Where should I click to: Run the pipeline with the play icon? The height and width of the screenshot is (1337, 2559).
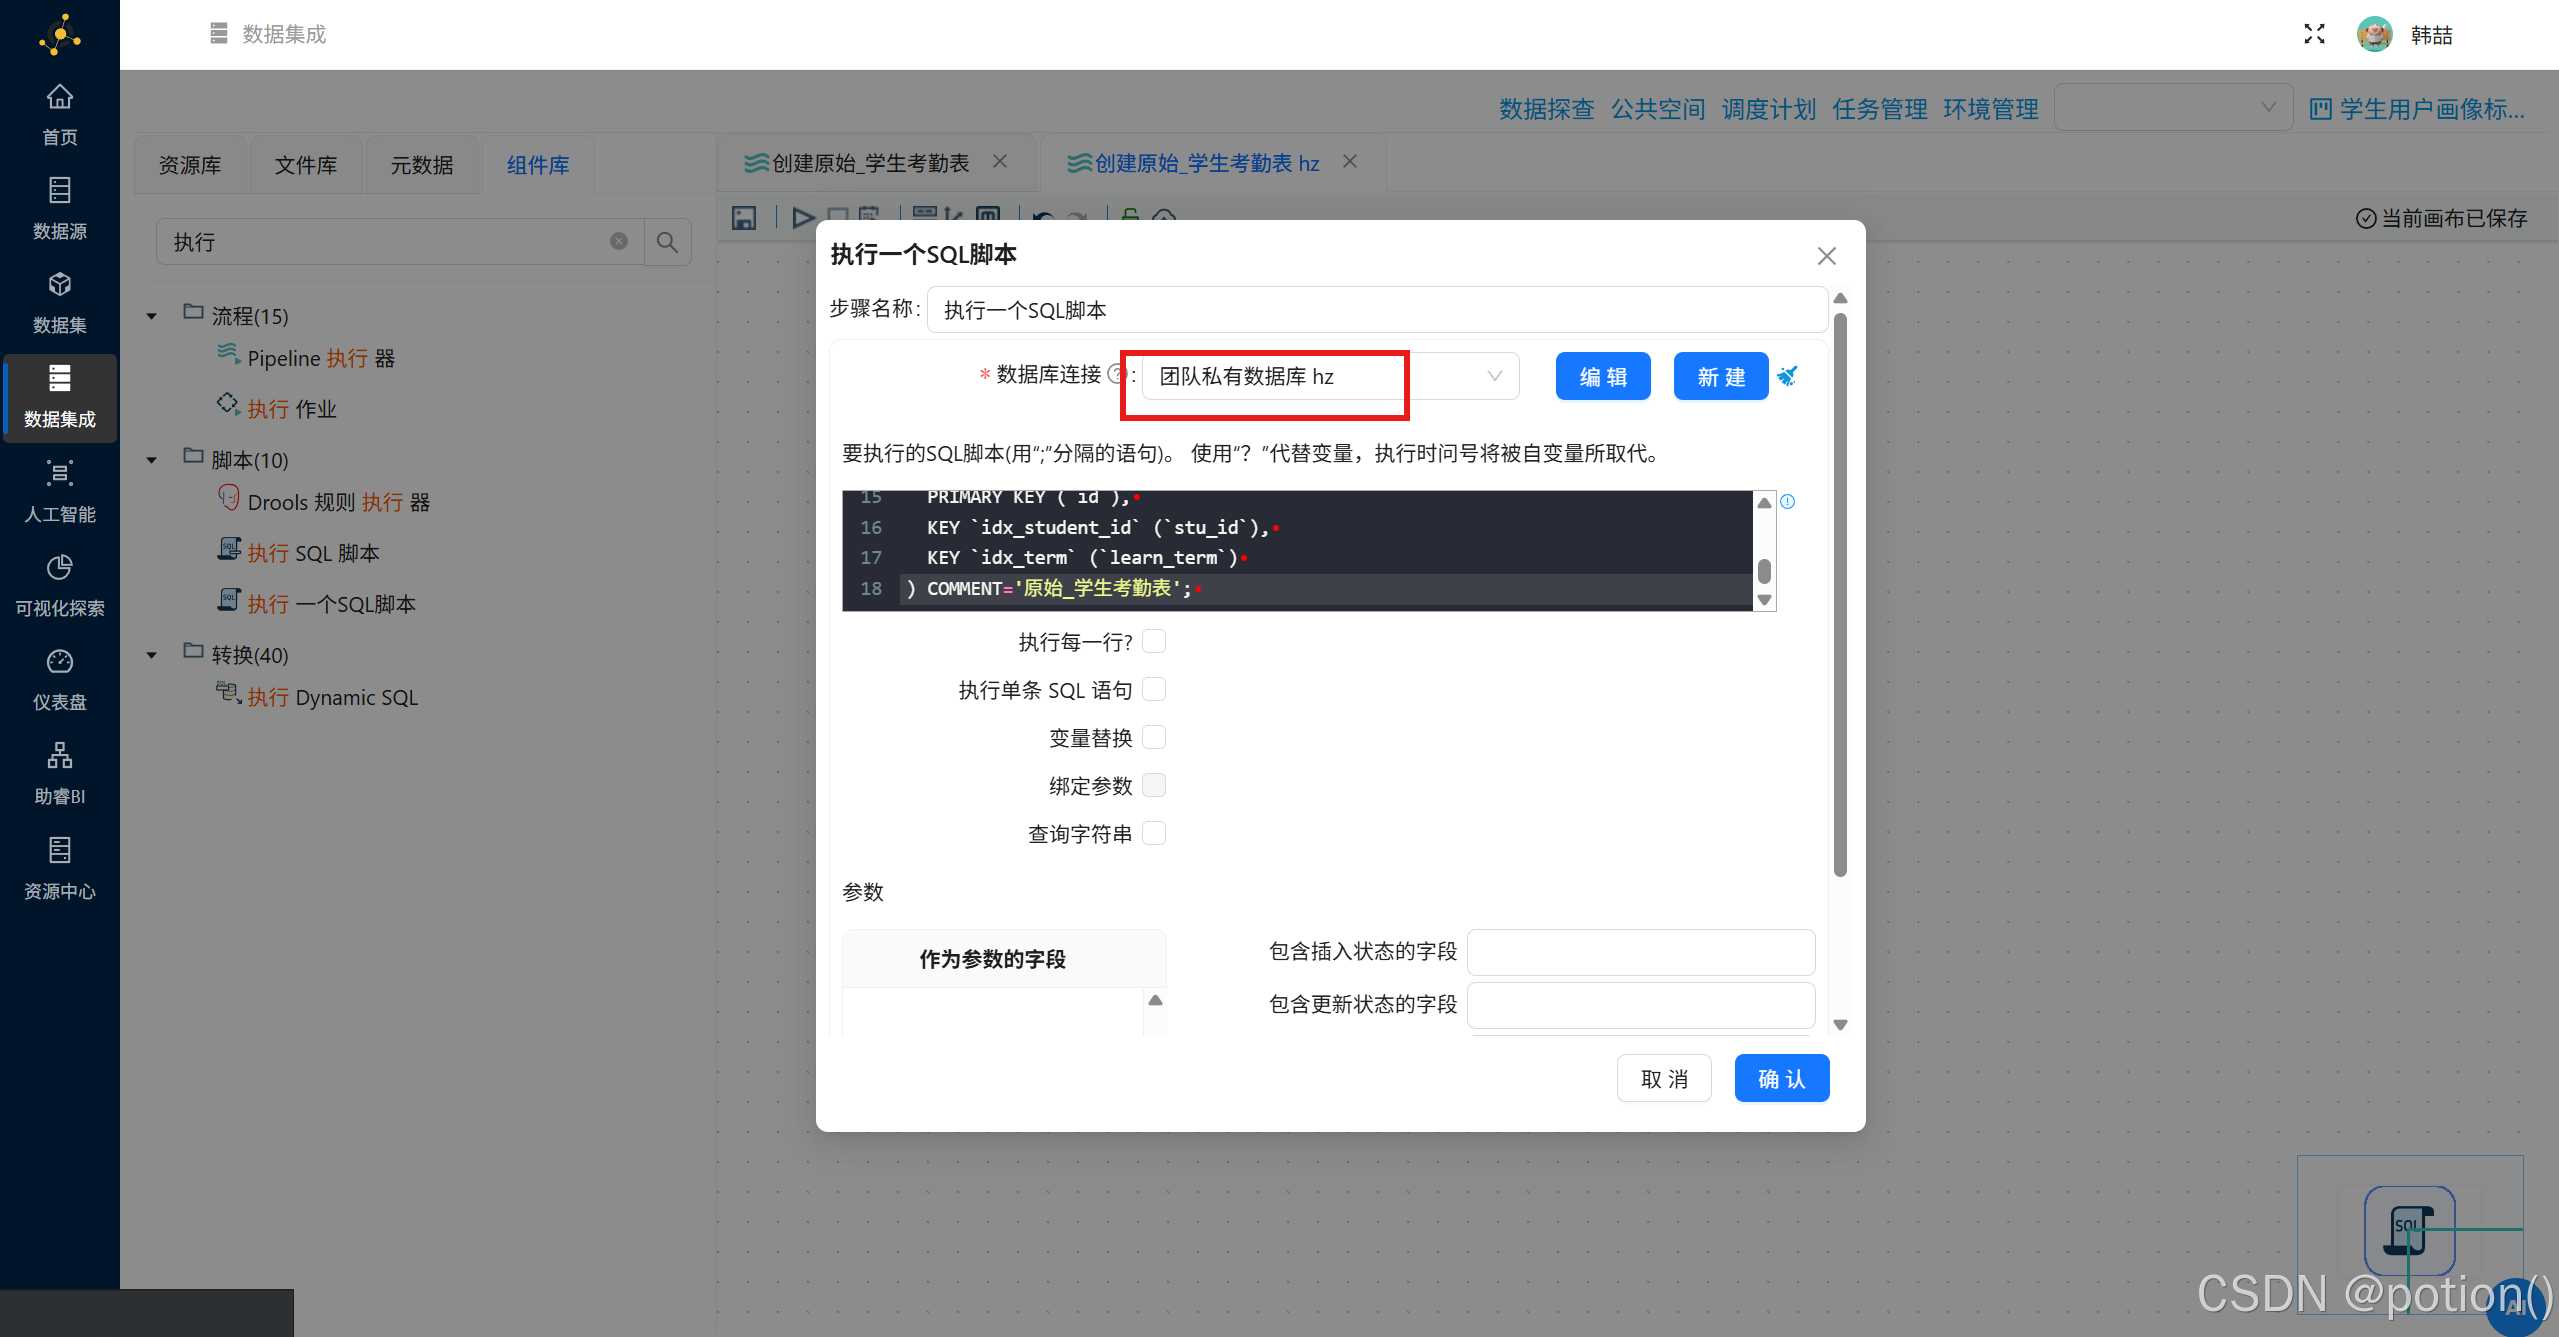[803, 217]
